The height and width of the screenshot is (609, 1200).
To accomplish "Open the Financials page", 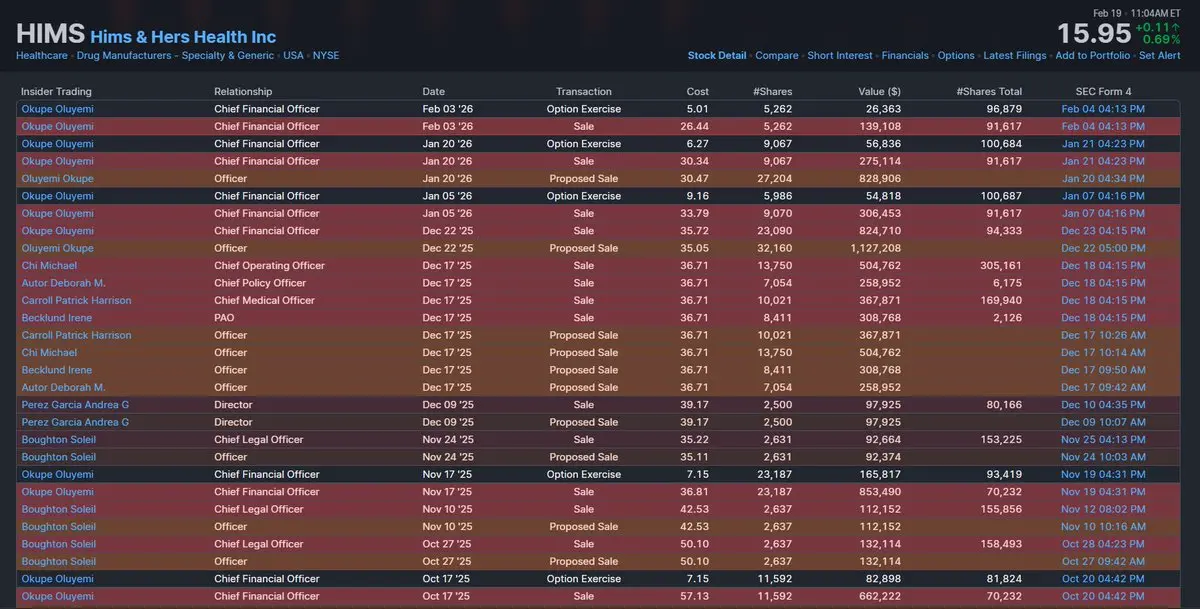I will tap(905, 56).
